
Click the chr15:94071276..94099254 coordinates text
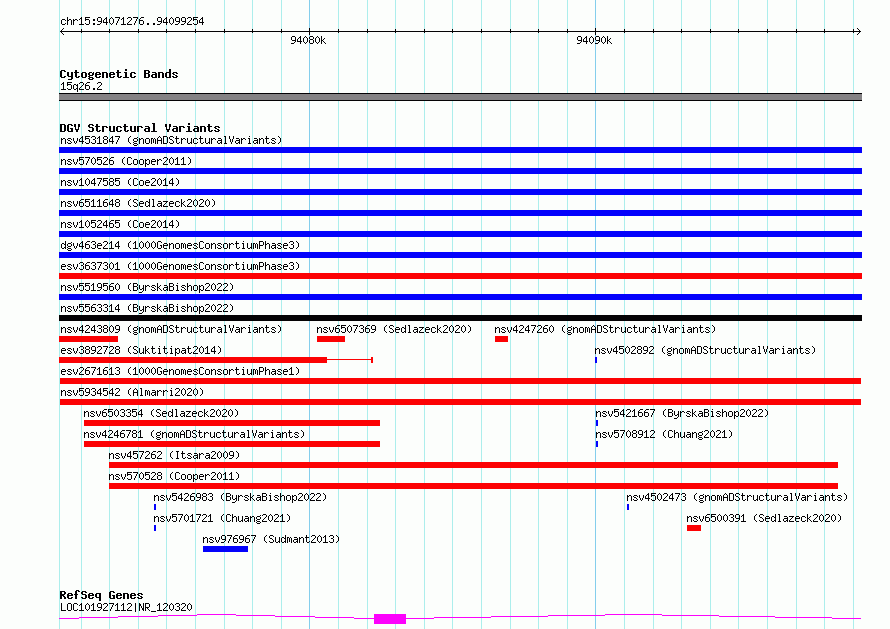132,21
